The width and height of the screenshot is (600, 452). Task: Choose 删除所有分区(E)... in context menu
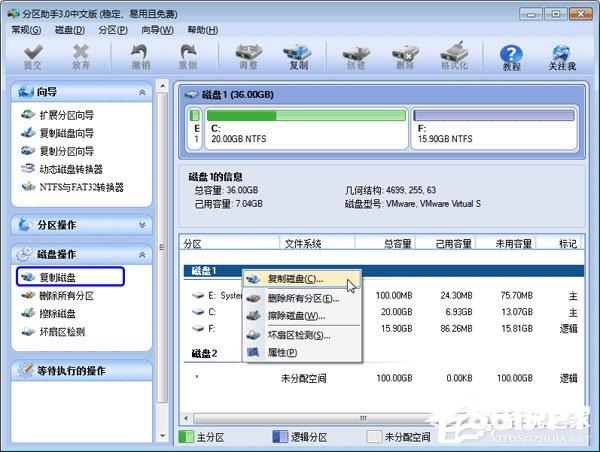(x=302, y=298)
